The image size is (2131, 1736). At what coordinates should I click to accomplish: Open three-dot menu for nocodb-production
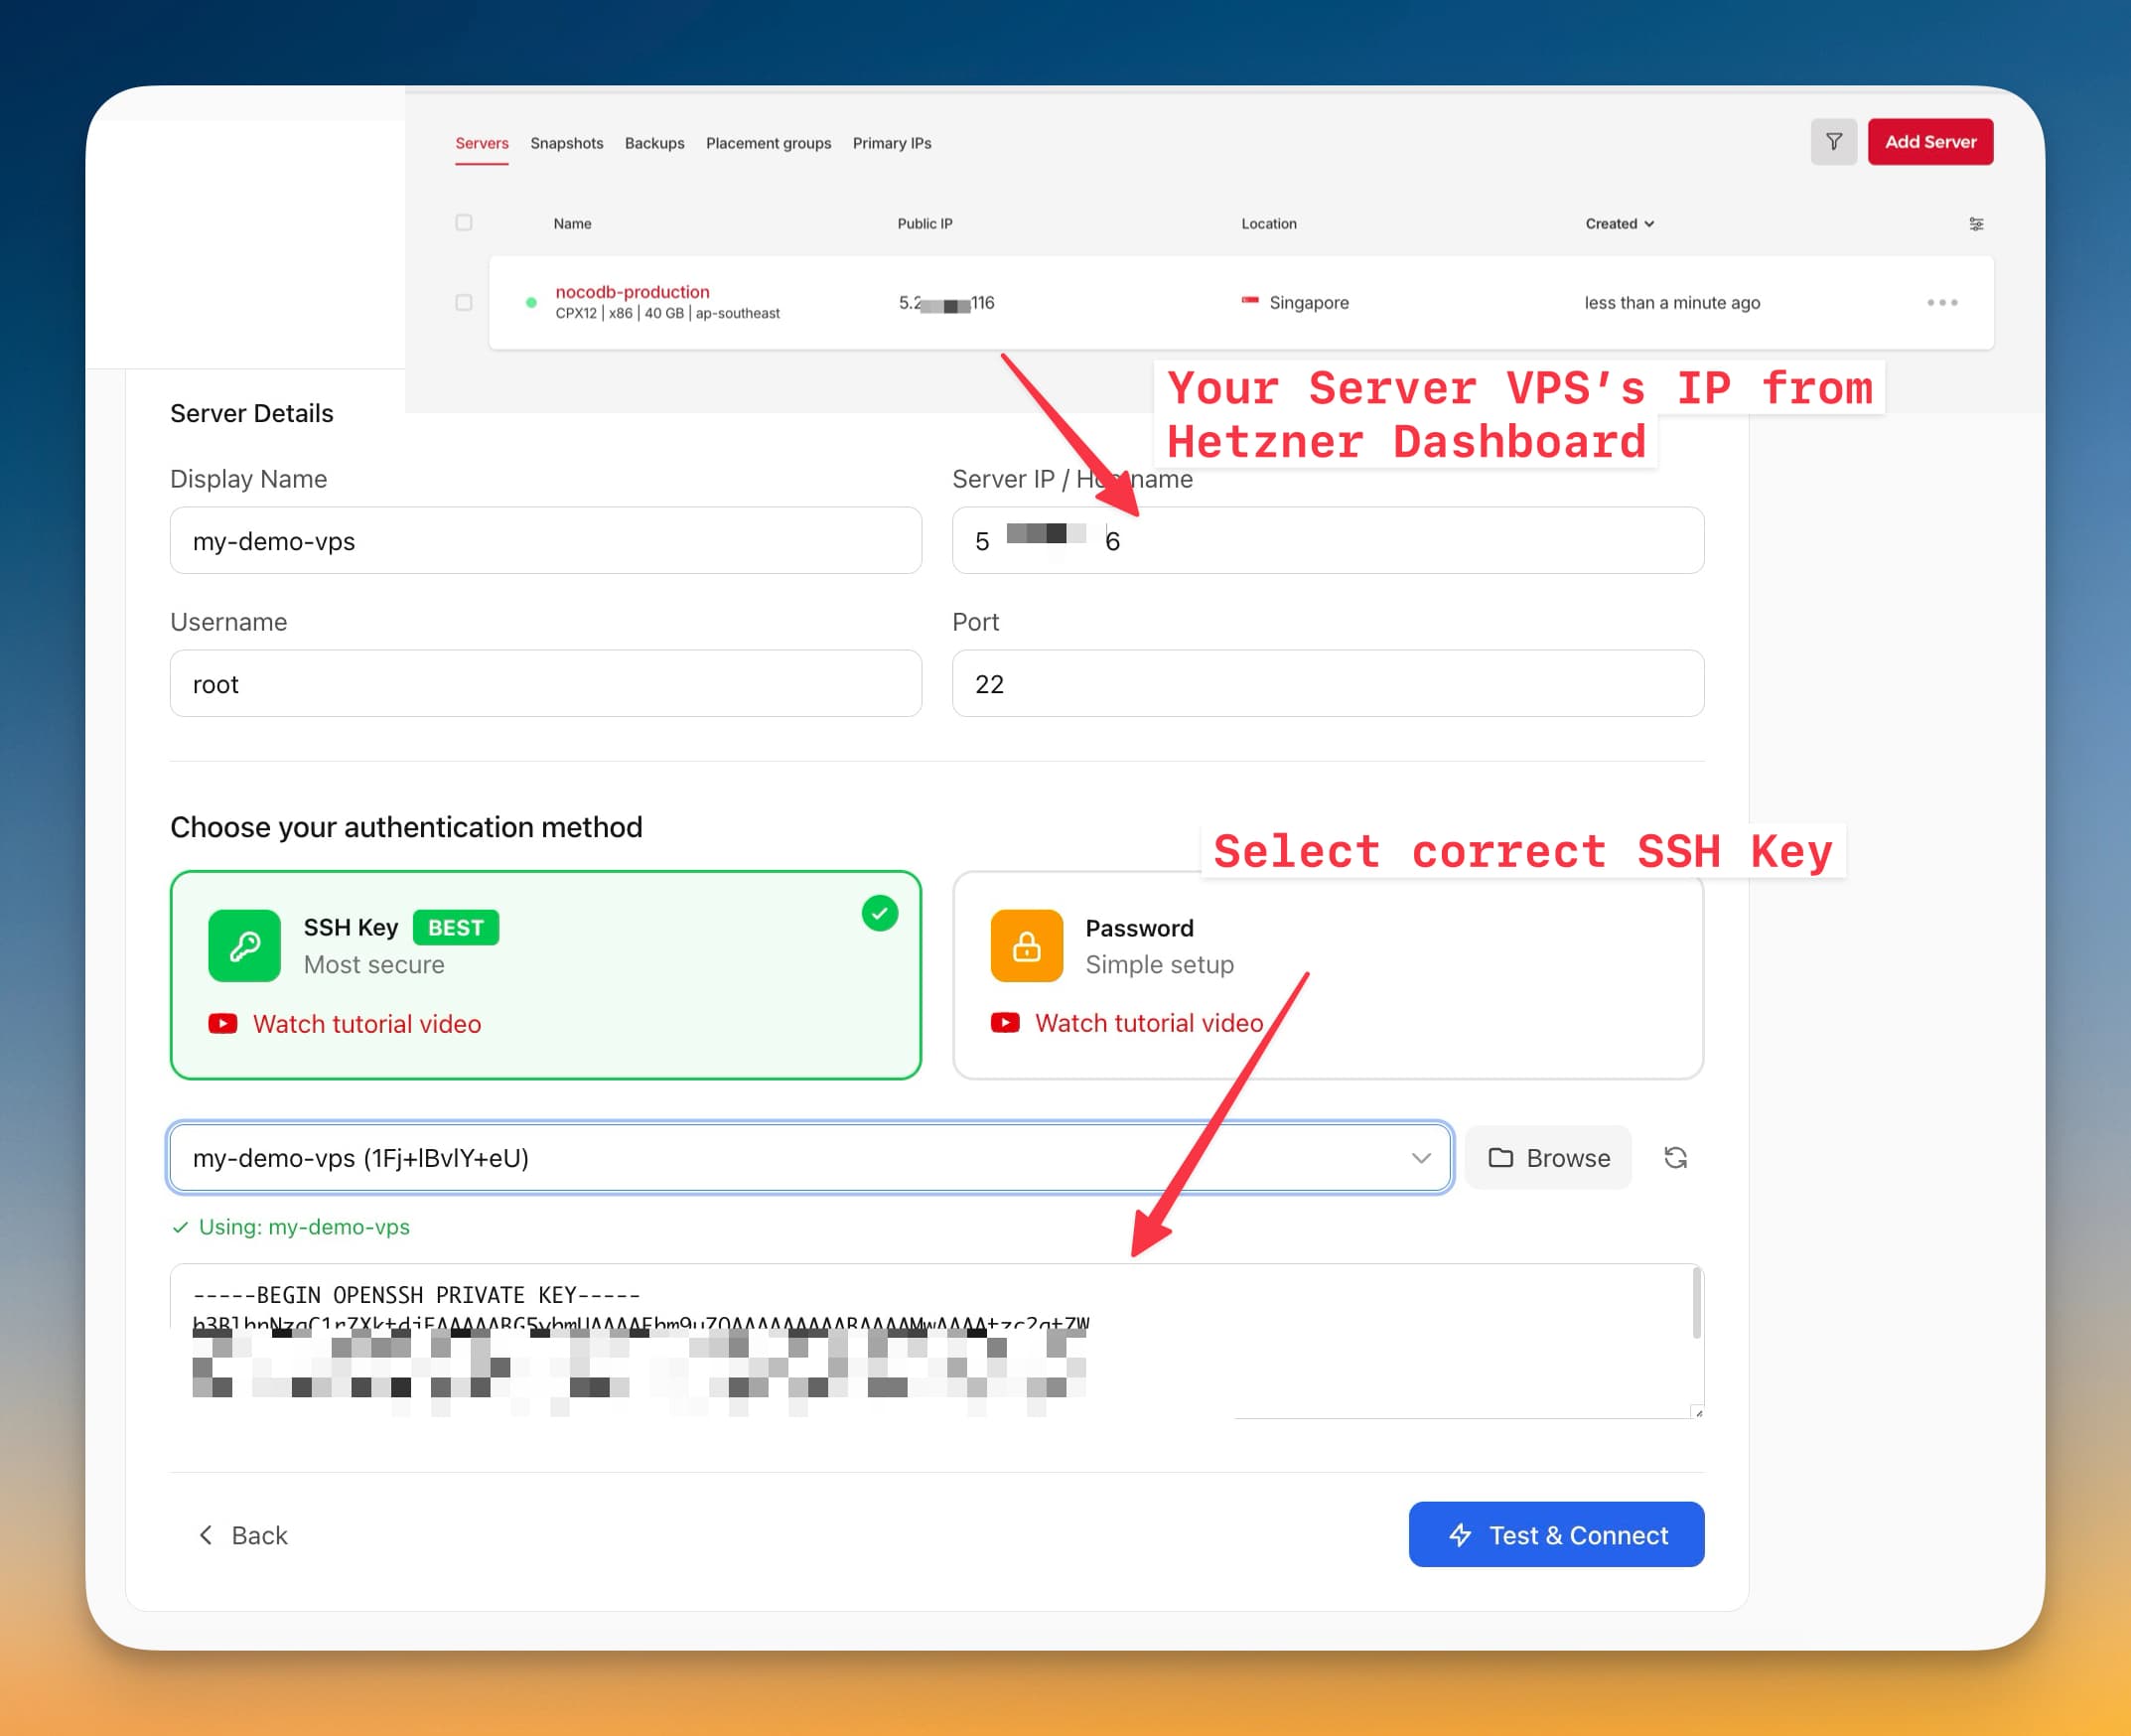pos(1942,302)
